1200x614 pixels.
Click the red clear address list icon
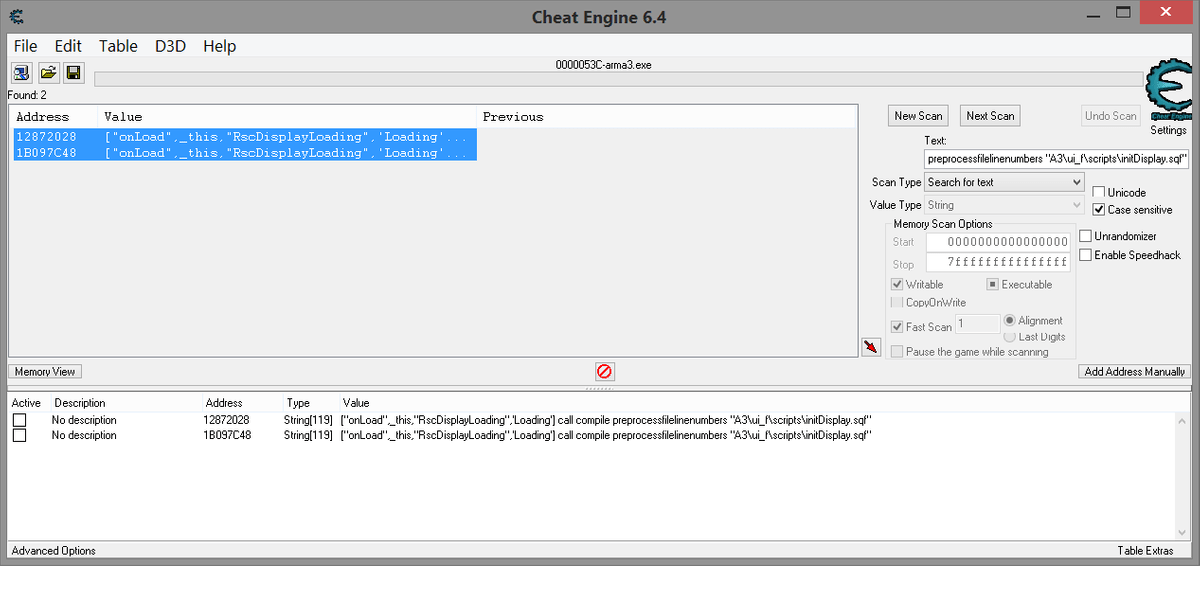(x=604, y=371)
